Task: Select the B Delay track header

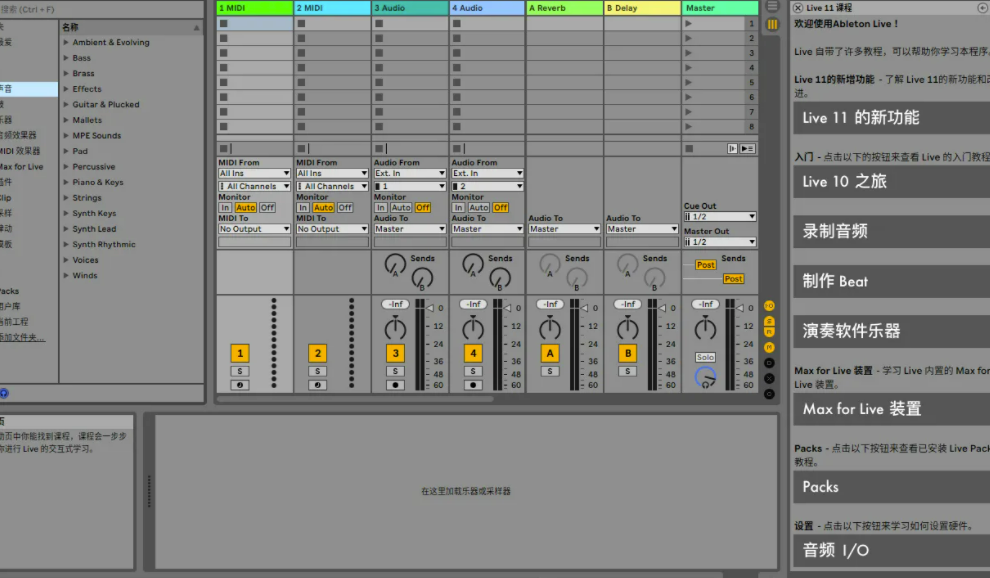Action: [642, 8]
